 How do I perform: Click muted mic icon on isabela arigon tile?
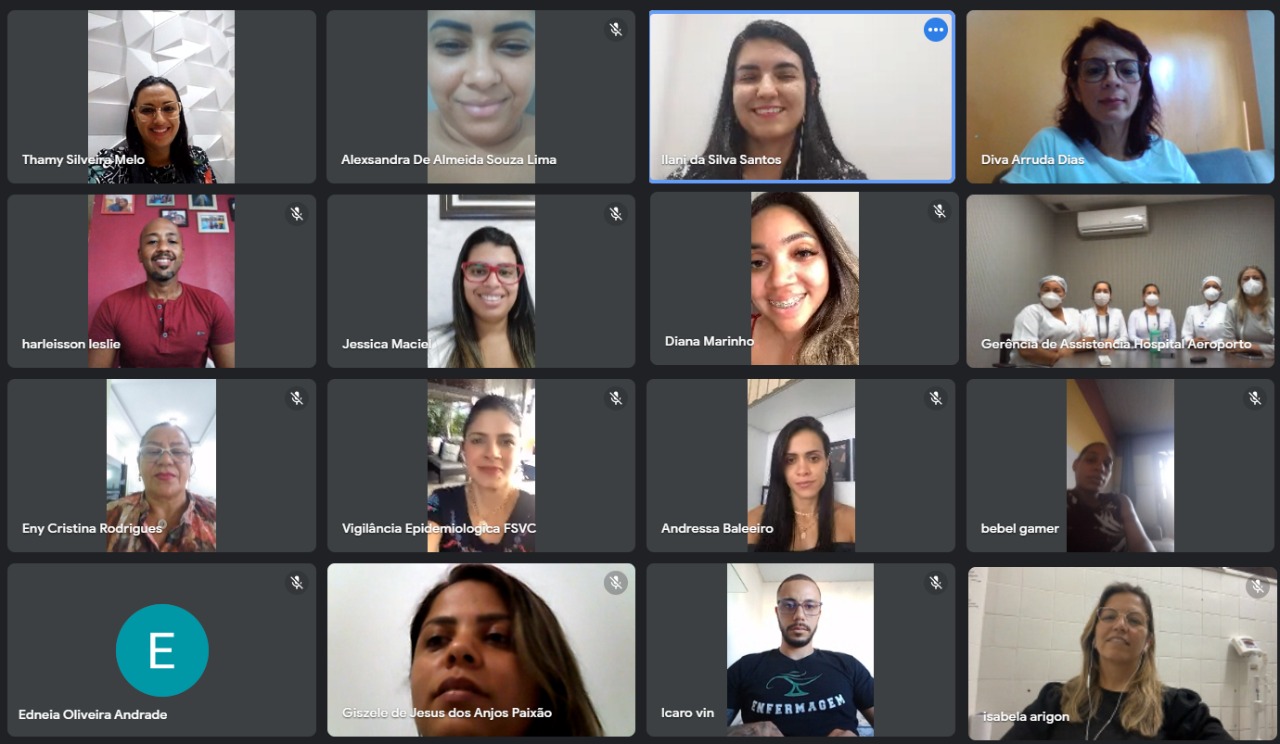[1257, 587]
